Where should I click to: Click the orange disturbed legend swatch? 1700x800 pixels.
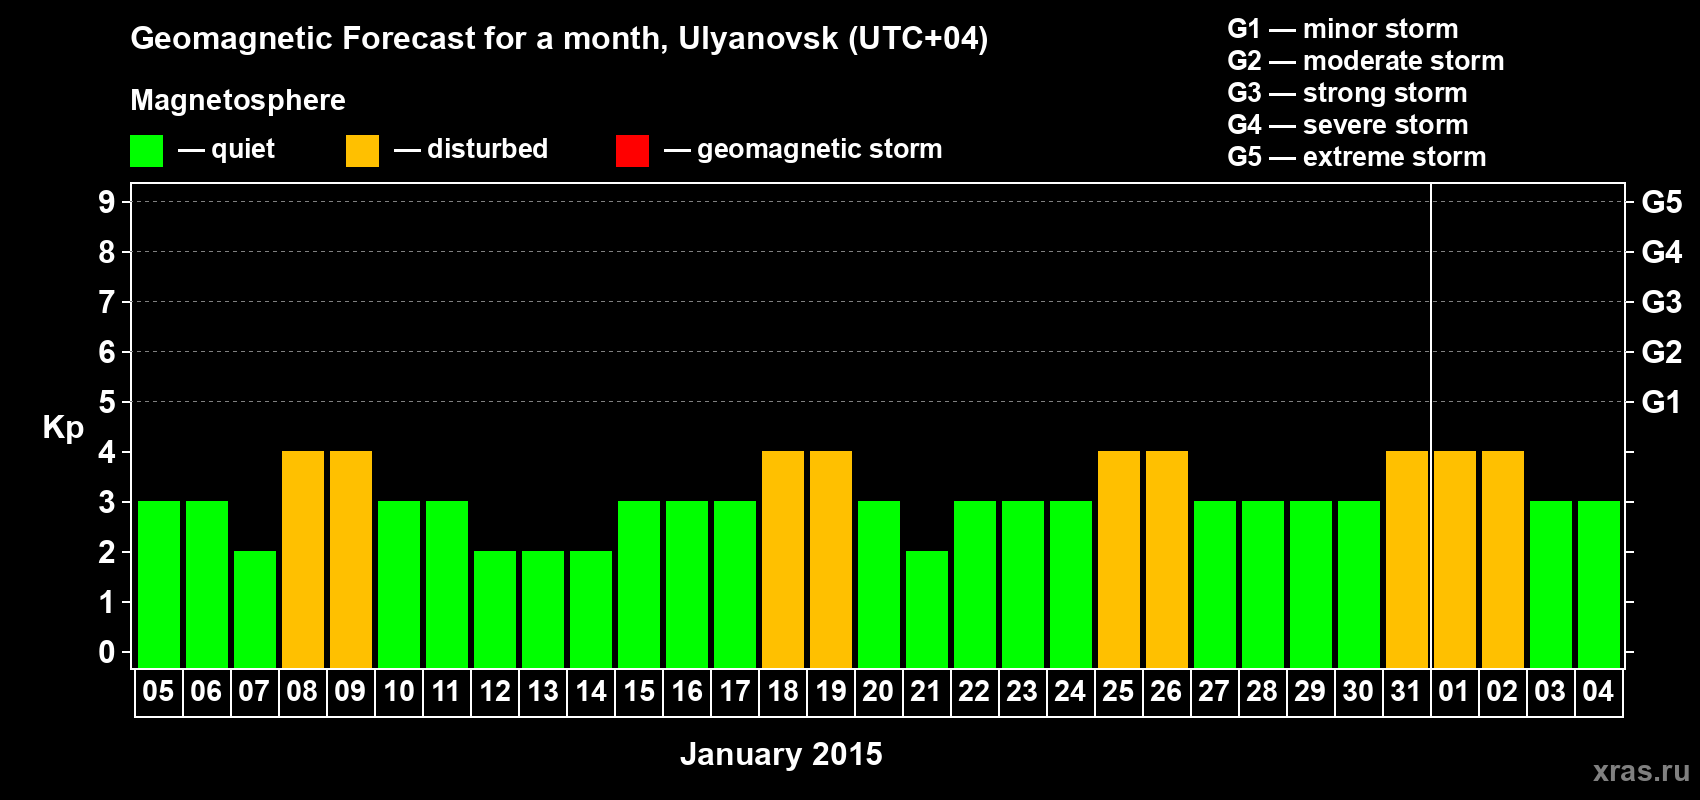tap(362, 151)
